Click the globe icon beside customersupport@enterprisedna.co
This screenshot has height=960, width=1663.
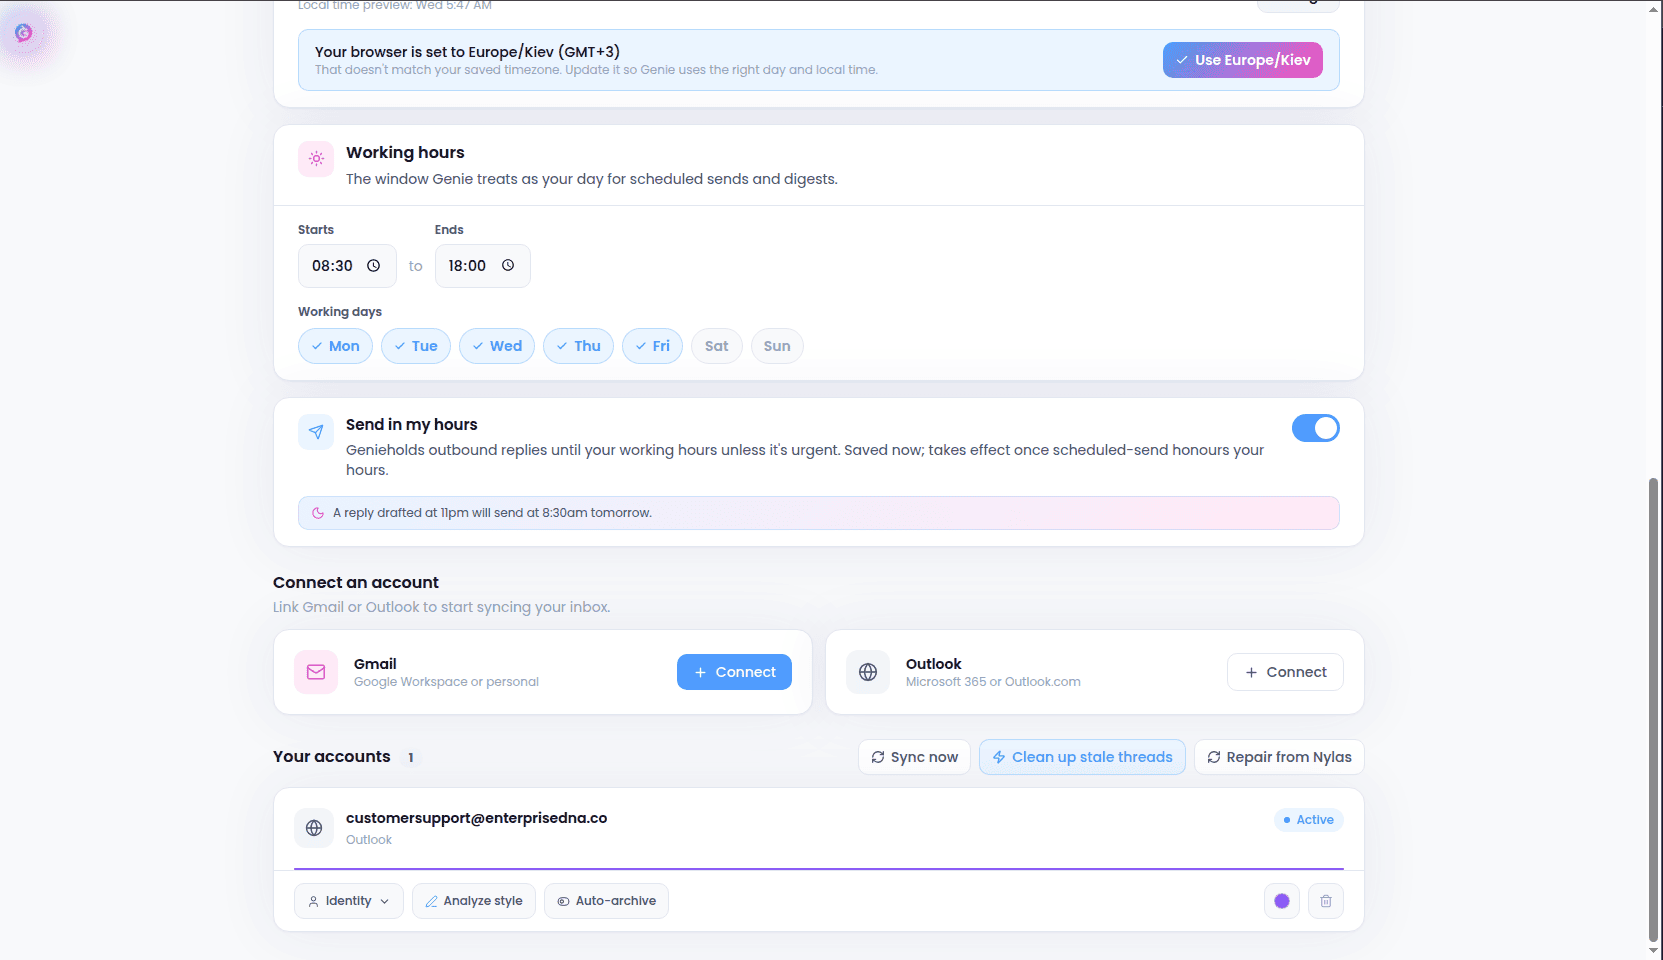pyautogui.click(x=314, y=828)
